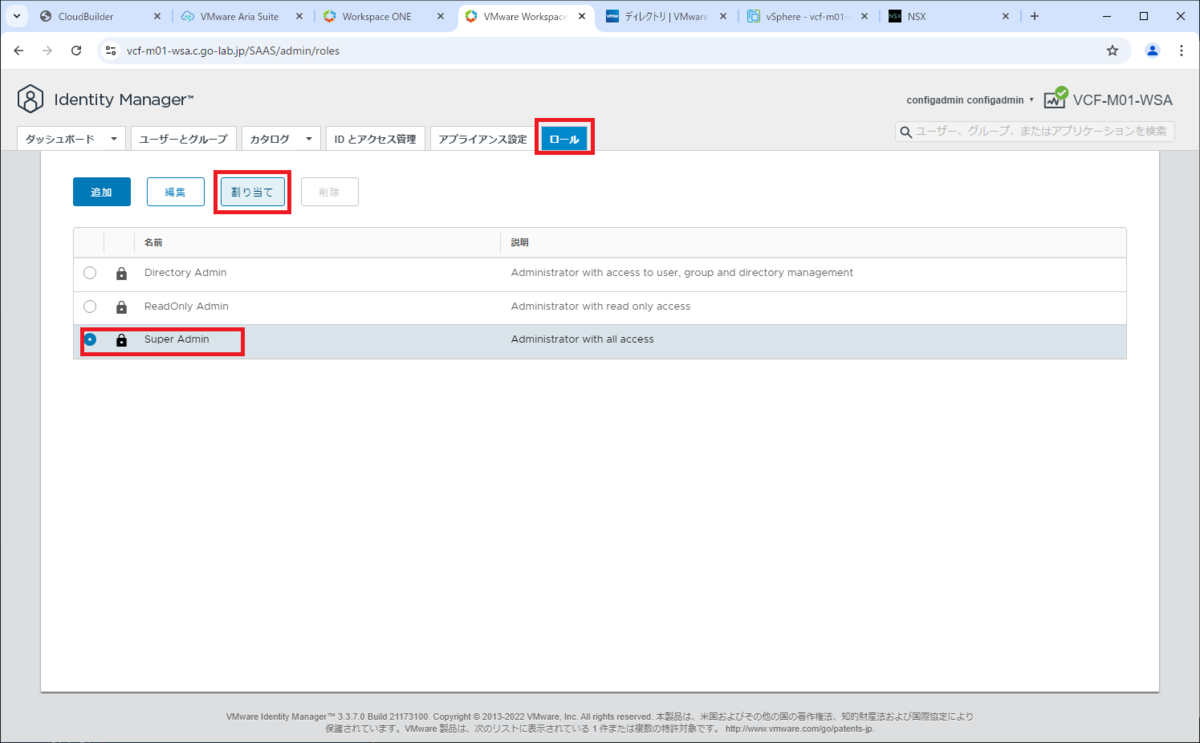Click the 説明 column header
1200x743 pixels.
[x=520, y=242]
